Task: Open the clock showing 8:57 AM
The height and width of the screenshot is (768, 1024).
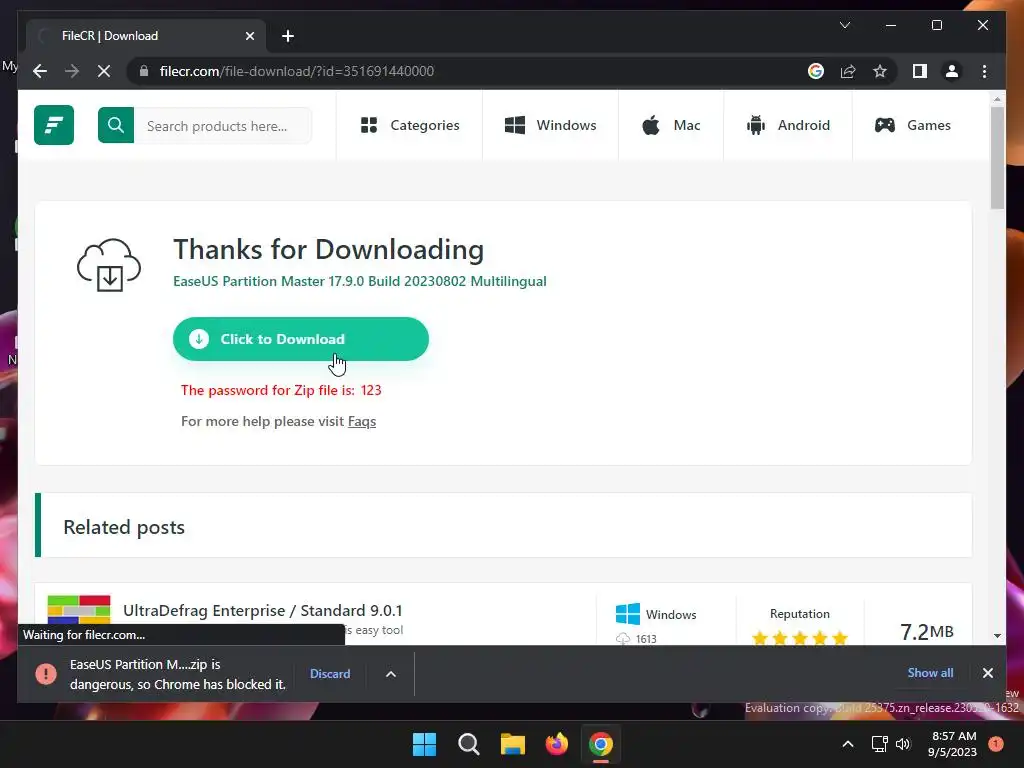Action: pos(953,744)
